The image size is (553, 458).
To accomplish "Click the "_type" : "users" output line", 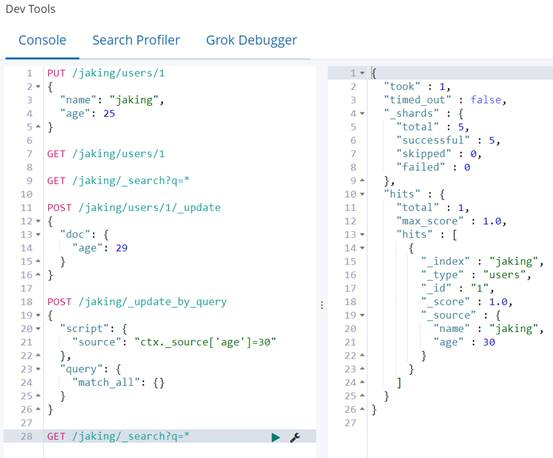I will [x=476, y=275].
